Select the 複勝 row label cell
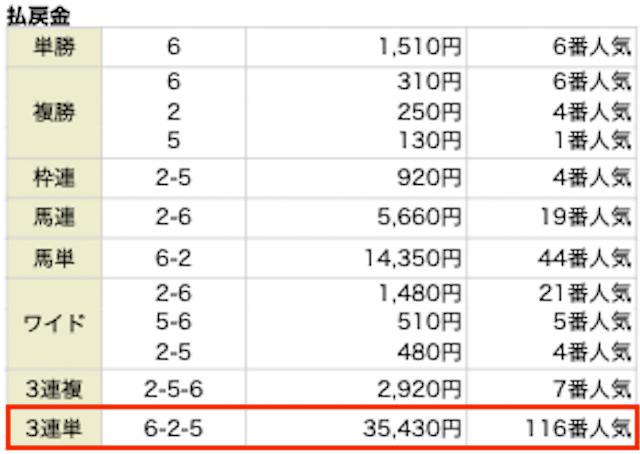 54,111
